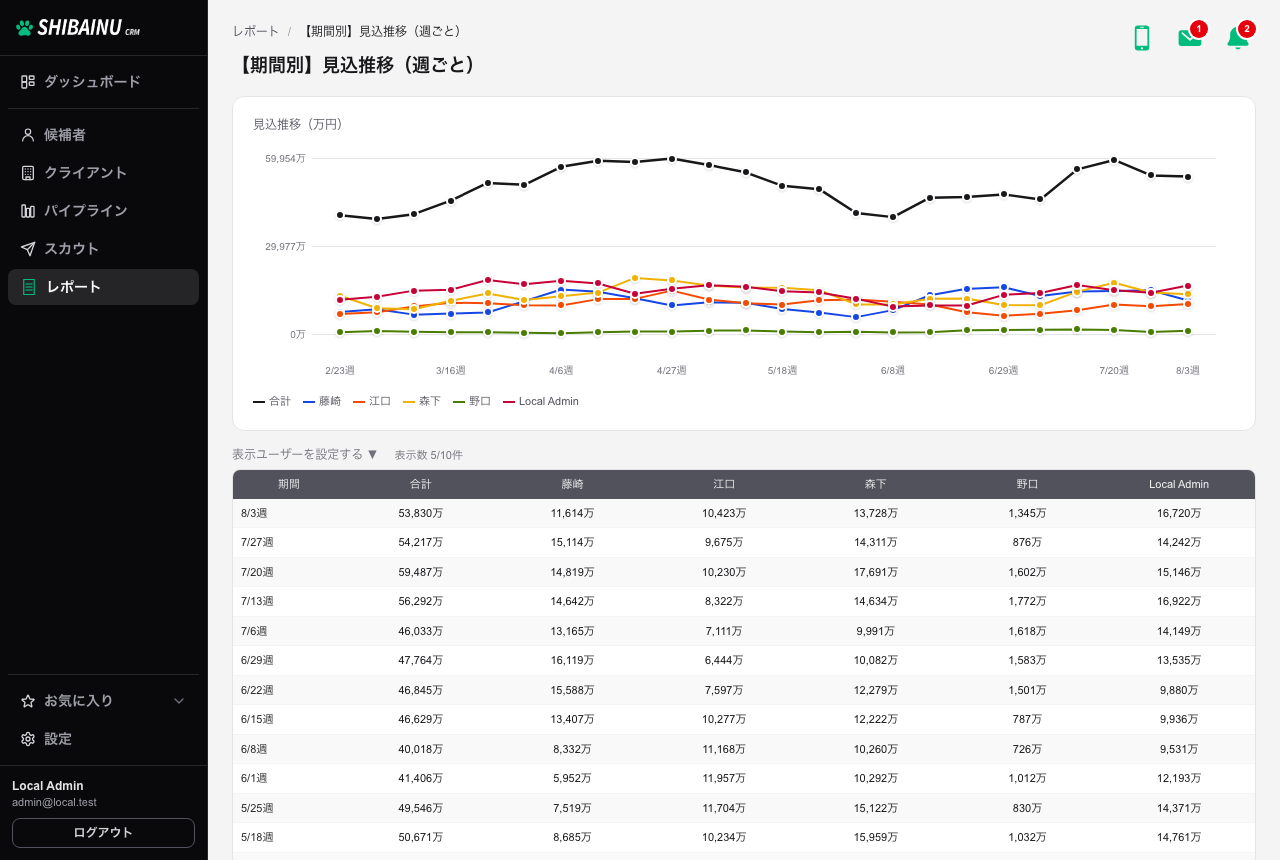The width and height of the screenshot is (1280, 860).
Task: Click the 17,691万 cell in 森下 column
Action: point(876,572)
